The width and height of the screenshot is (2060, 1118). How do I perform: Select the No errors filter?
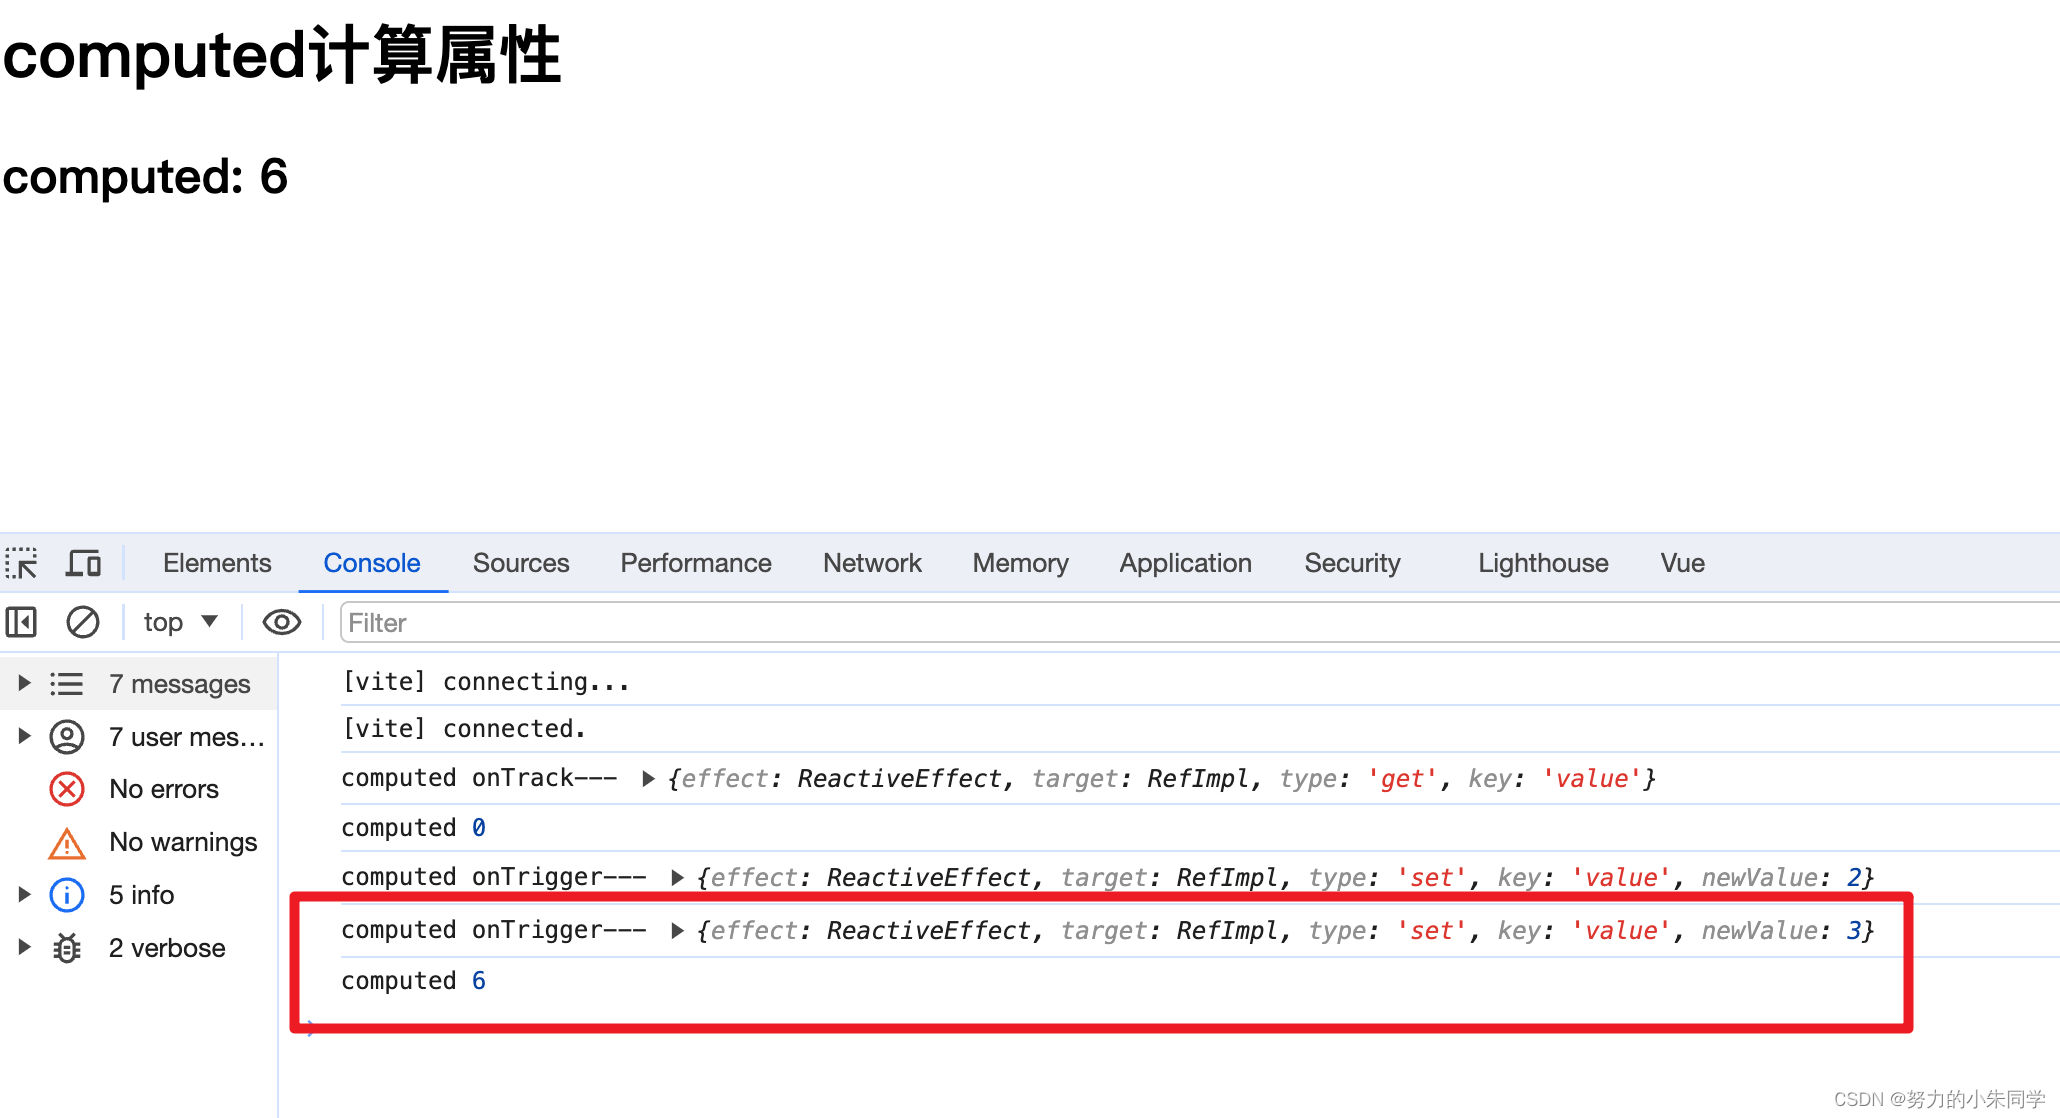[163, 789]
